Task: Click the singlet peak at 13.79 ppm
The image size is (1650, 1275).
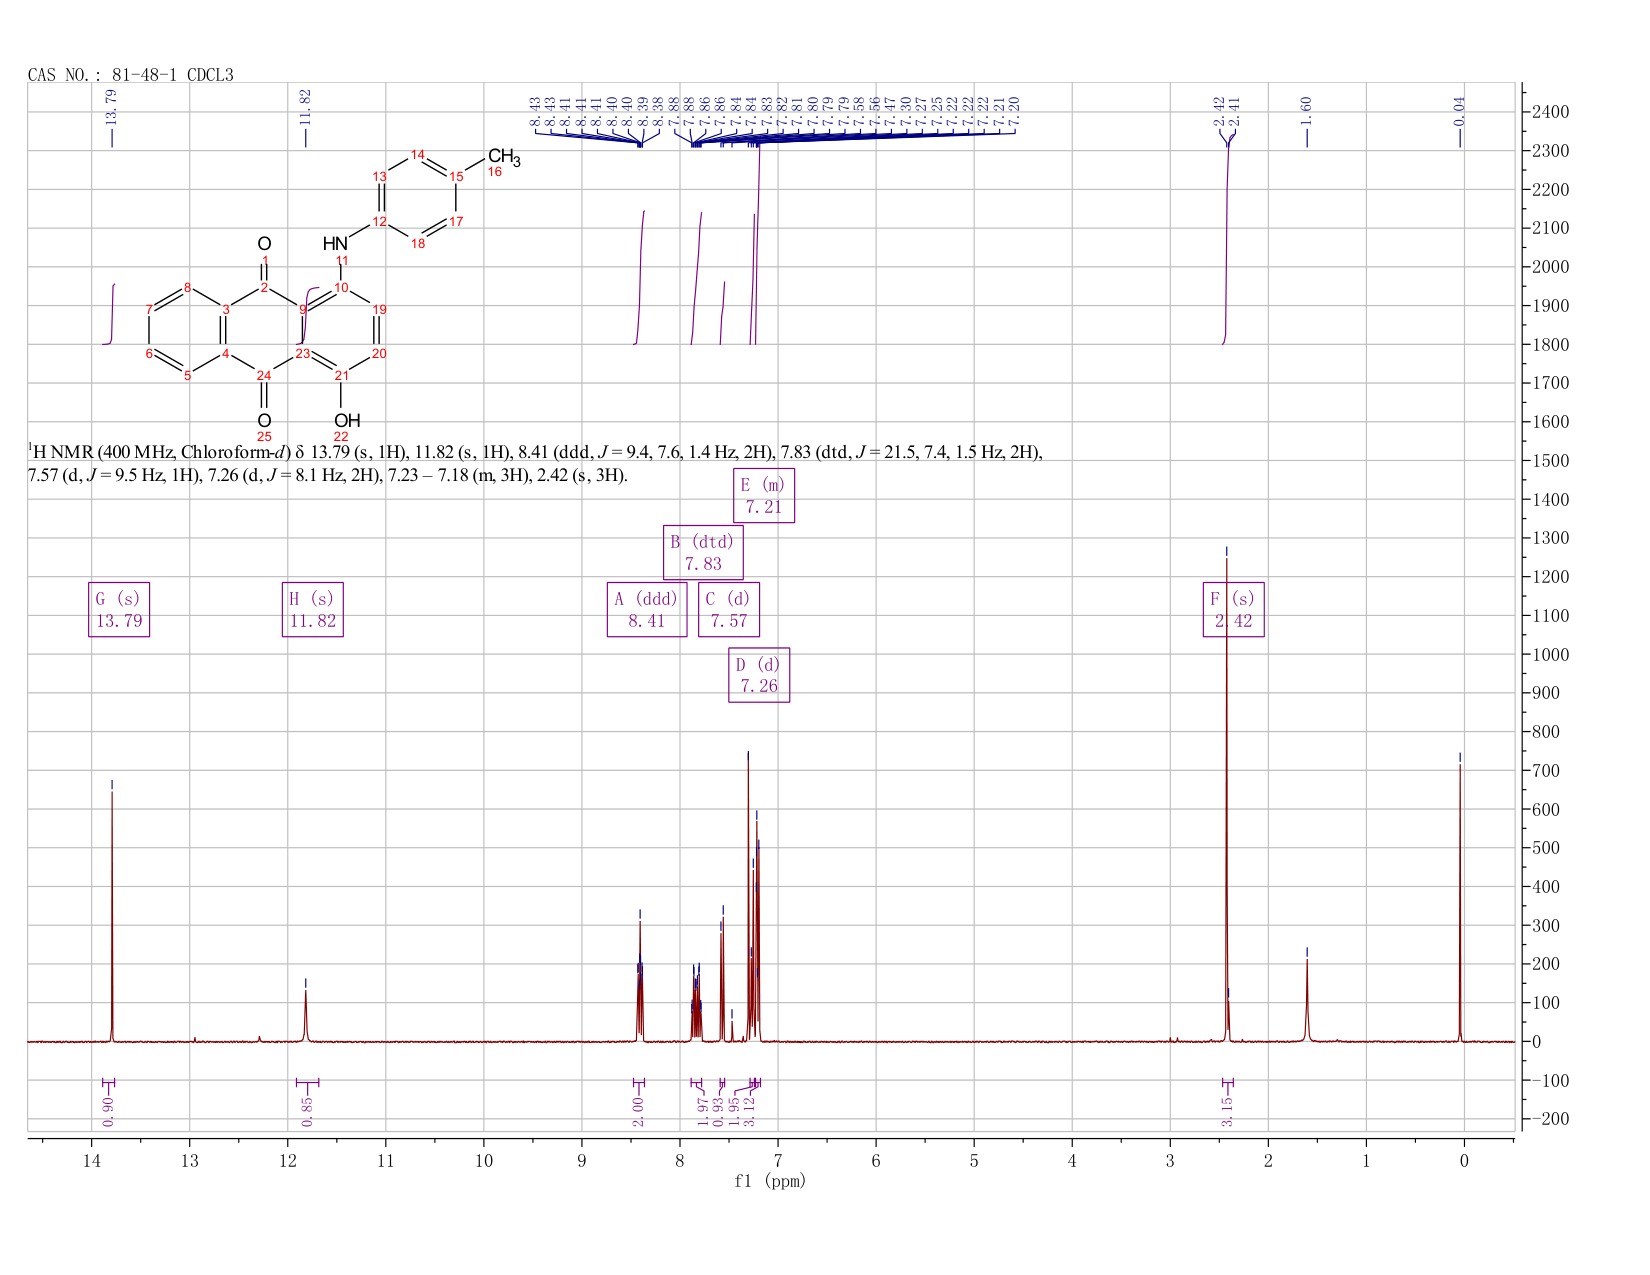Action: (x=112, y=915)
